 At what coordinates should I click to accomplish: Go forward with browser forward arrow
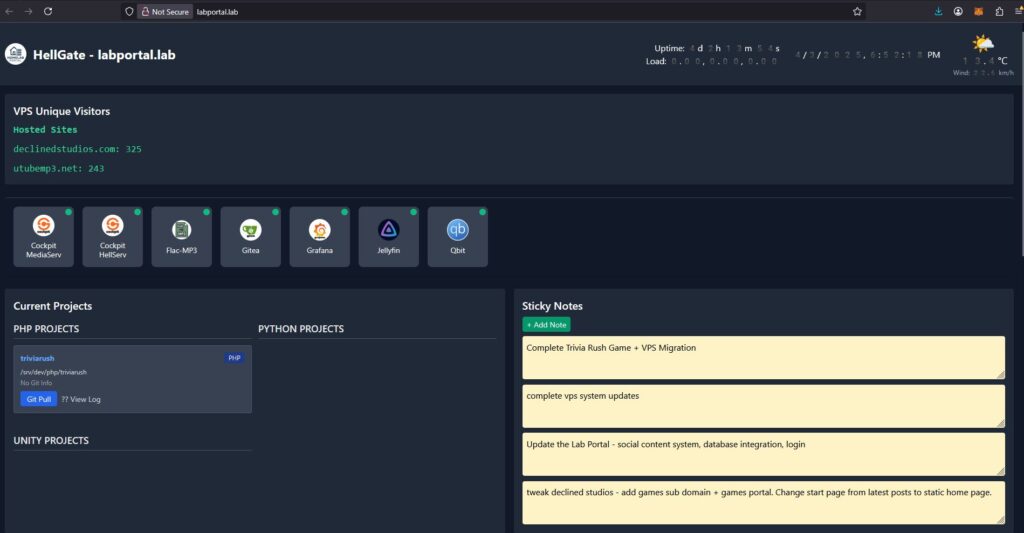(x=28, y=11)
